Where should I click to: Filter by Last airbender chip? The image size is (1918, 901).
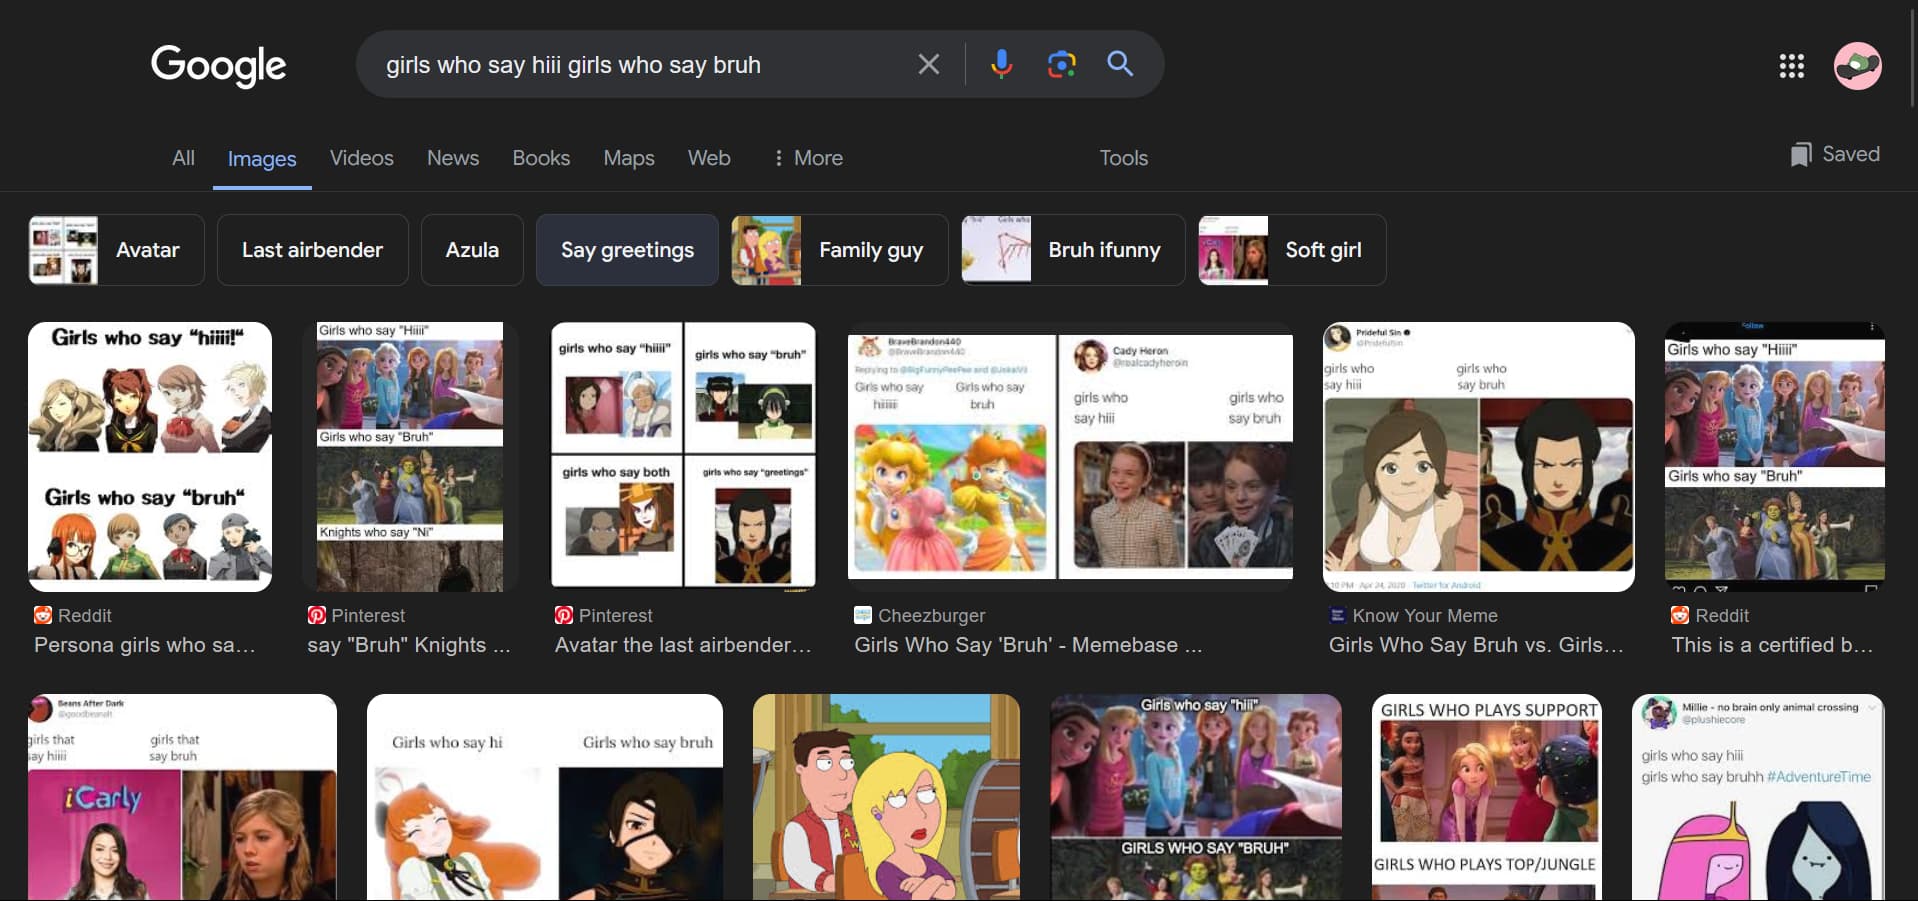pyautogui.click(x=312, y=250)
